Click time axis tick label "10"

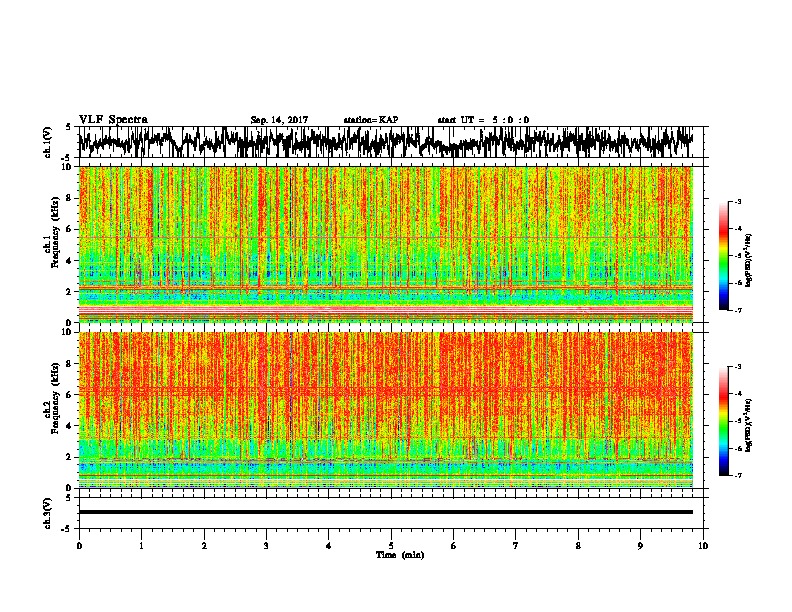click(703, 546)
